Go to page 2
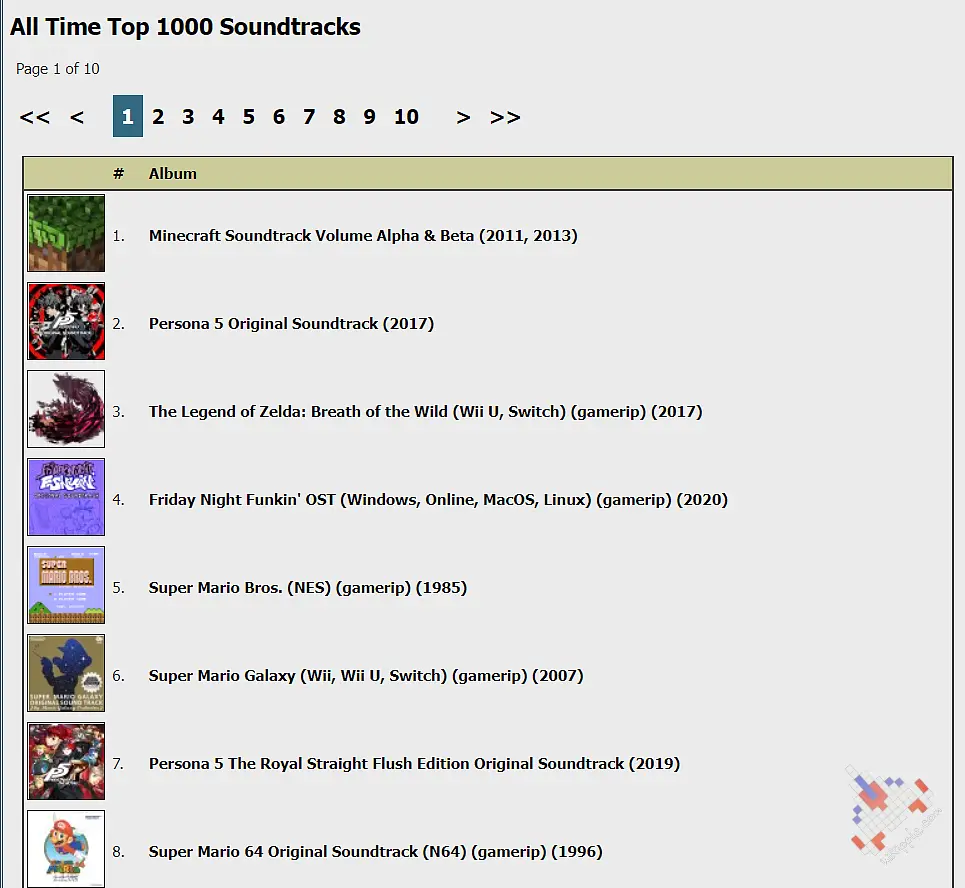The height and width of the screenshot is (888, 965). [x=158, y=116]
